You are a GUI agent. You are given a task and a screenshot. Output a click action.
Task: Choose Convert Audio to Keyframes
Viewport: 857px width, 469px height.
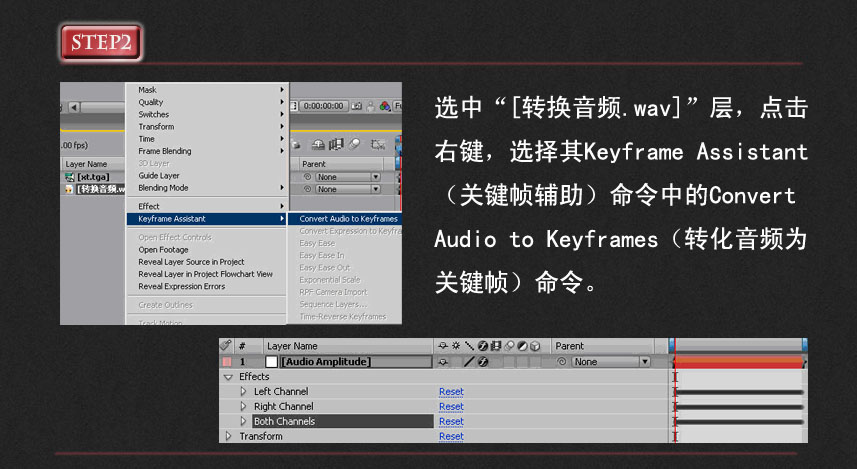pyautogui.click(x=345, y=219)
